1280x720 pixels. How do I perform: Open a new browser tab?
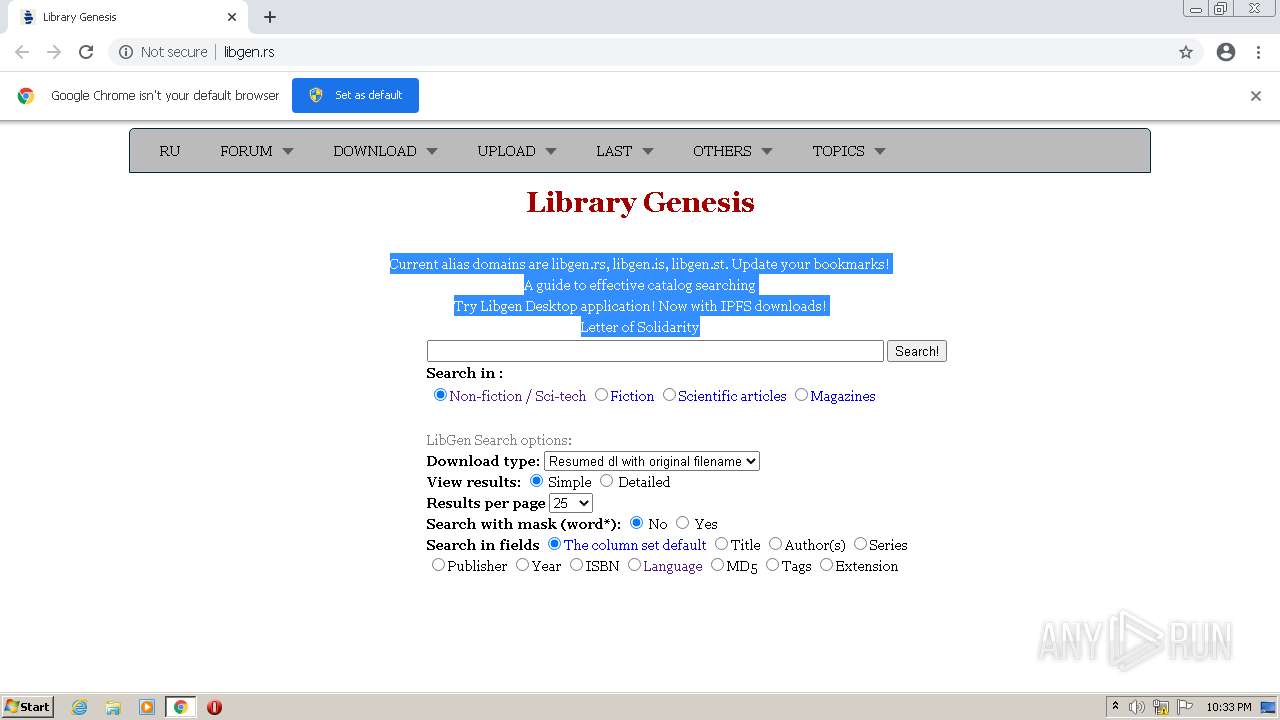(x=270, y=17)
